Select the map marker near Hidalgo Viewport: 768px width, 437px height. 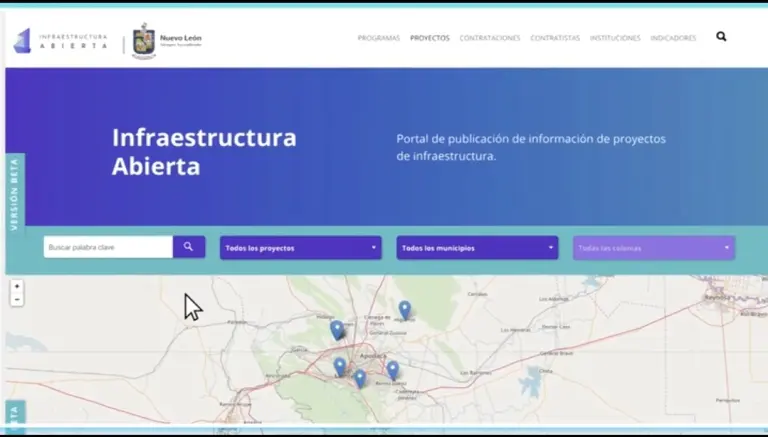(337, 330)
